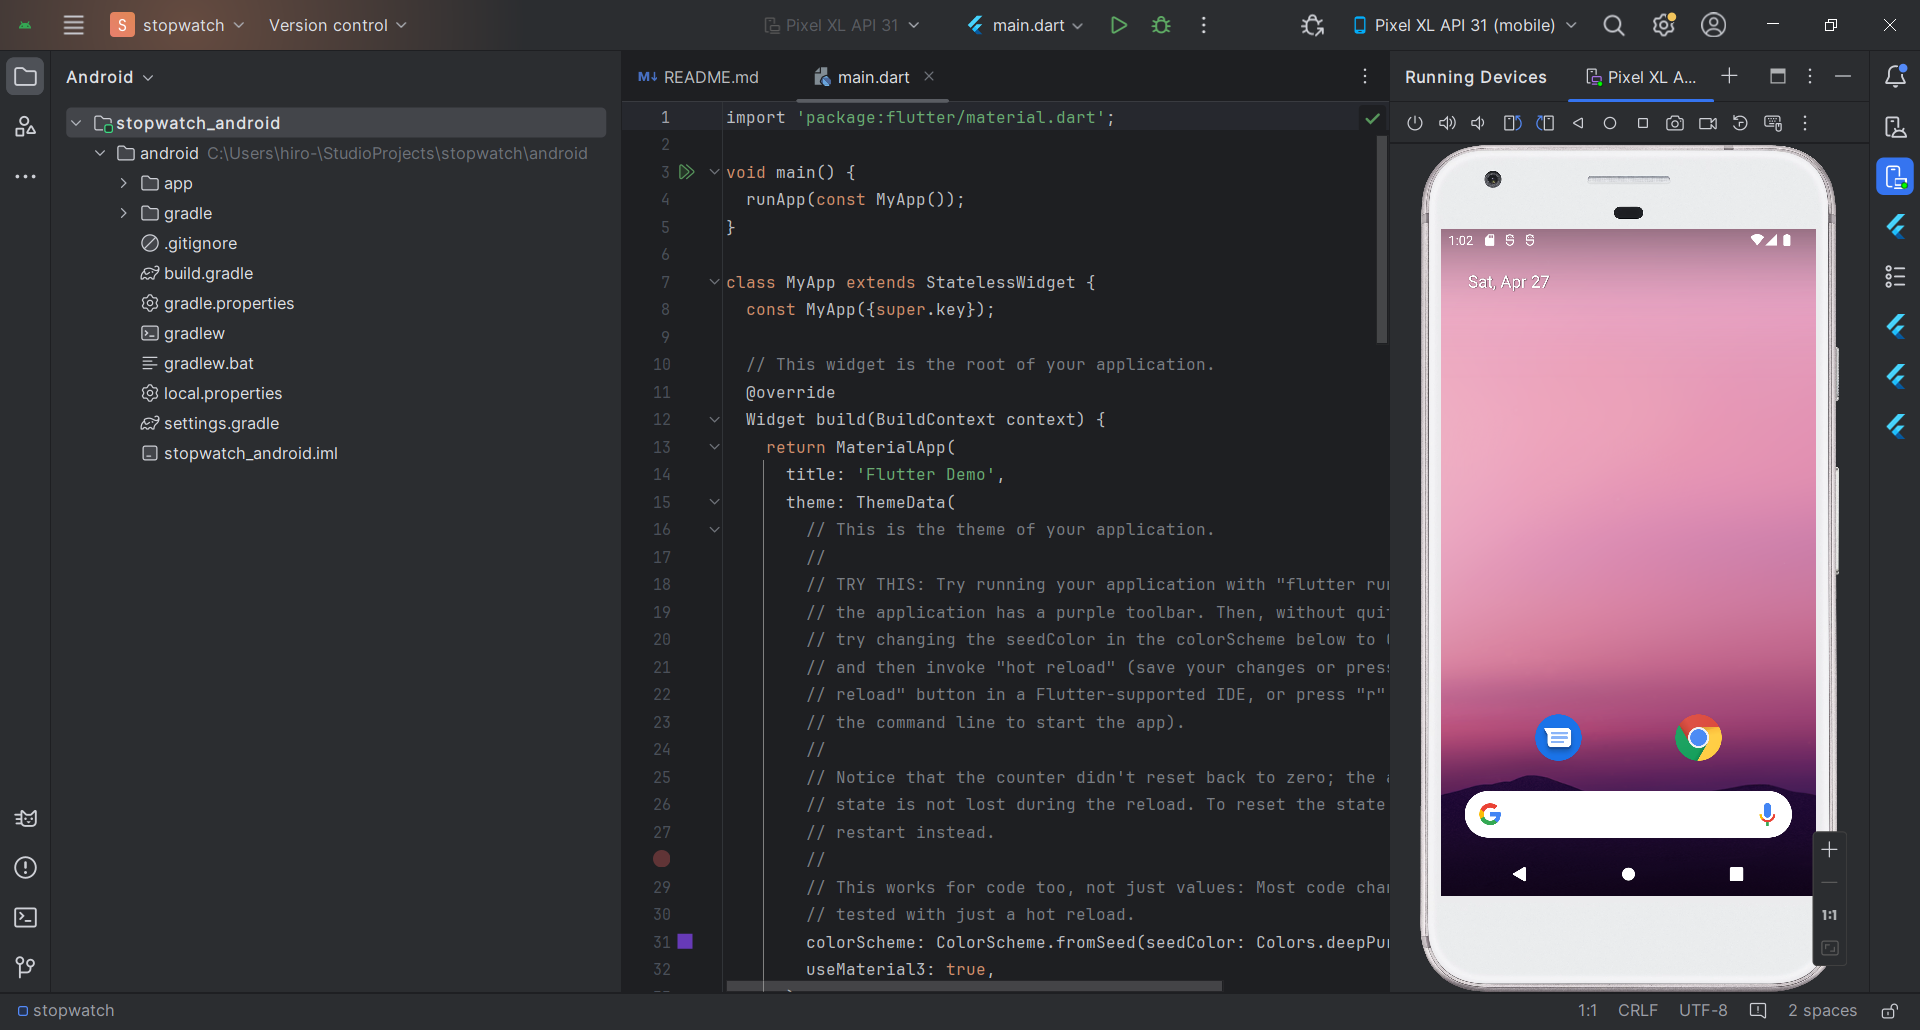This screenshot has height=1030, width=1920.
Task: Open build.gradle in the project tree
Action: coord(208,273)
